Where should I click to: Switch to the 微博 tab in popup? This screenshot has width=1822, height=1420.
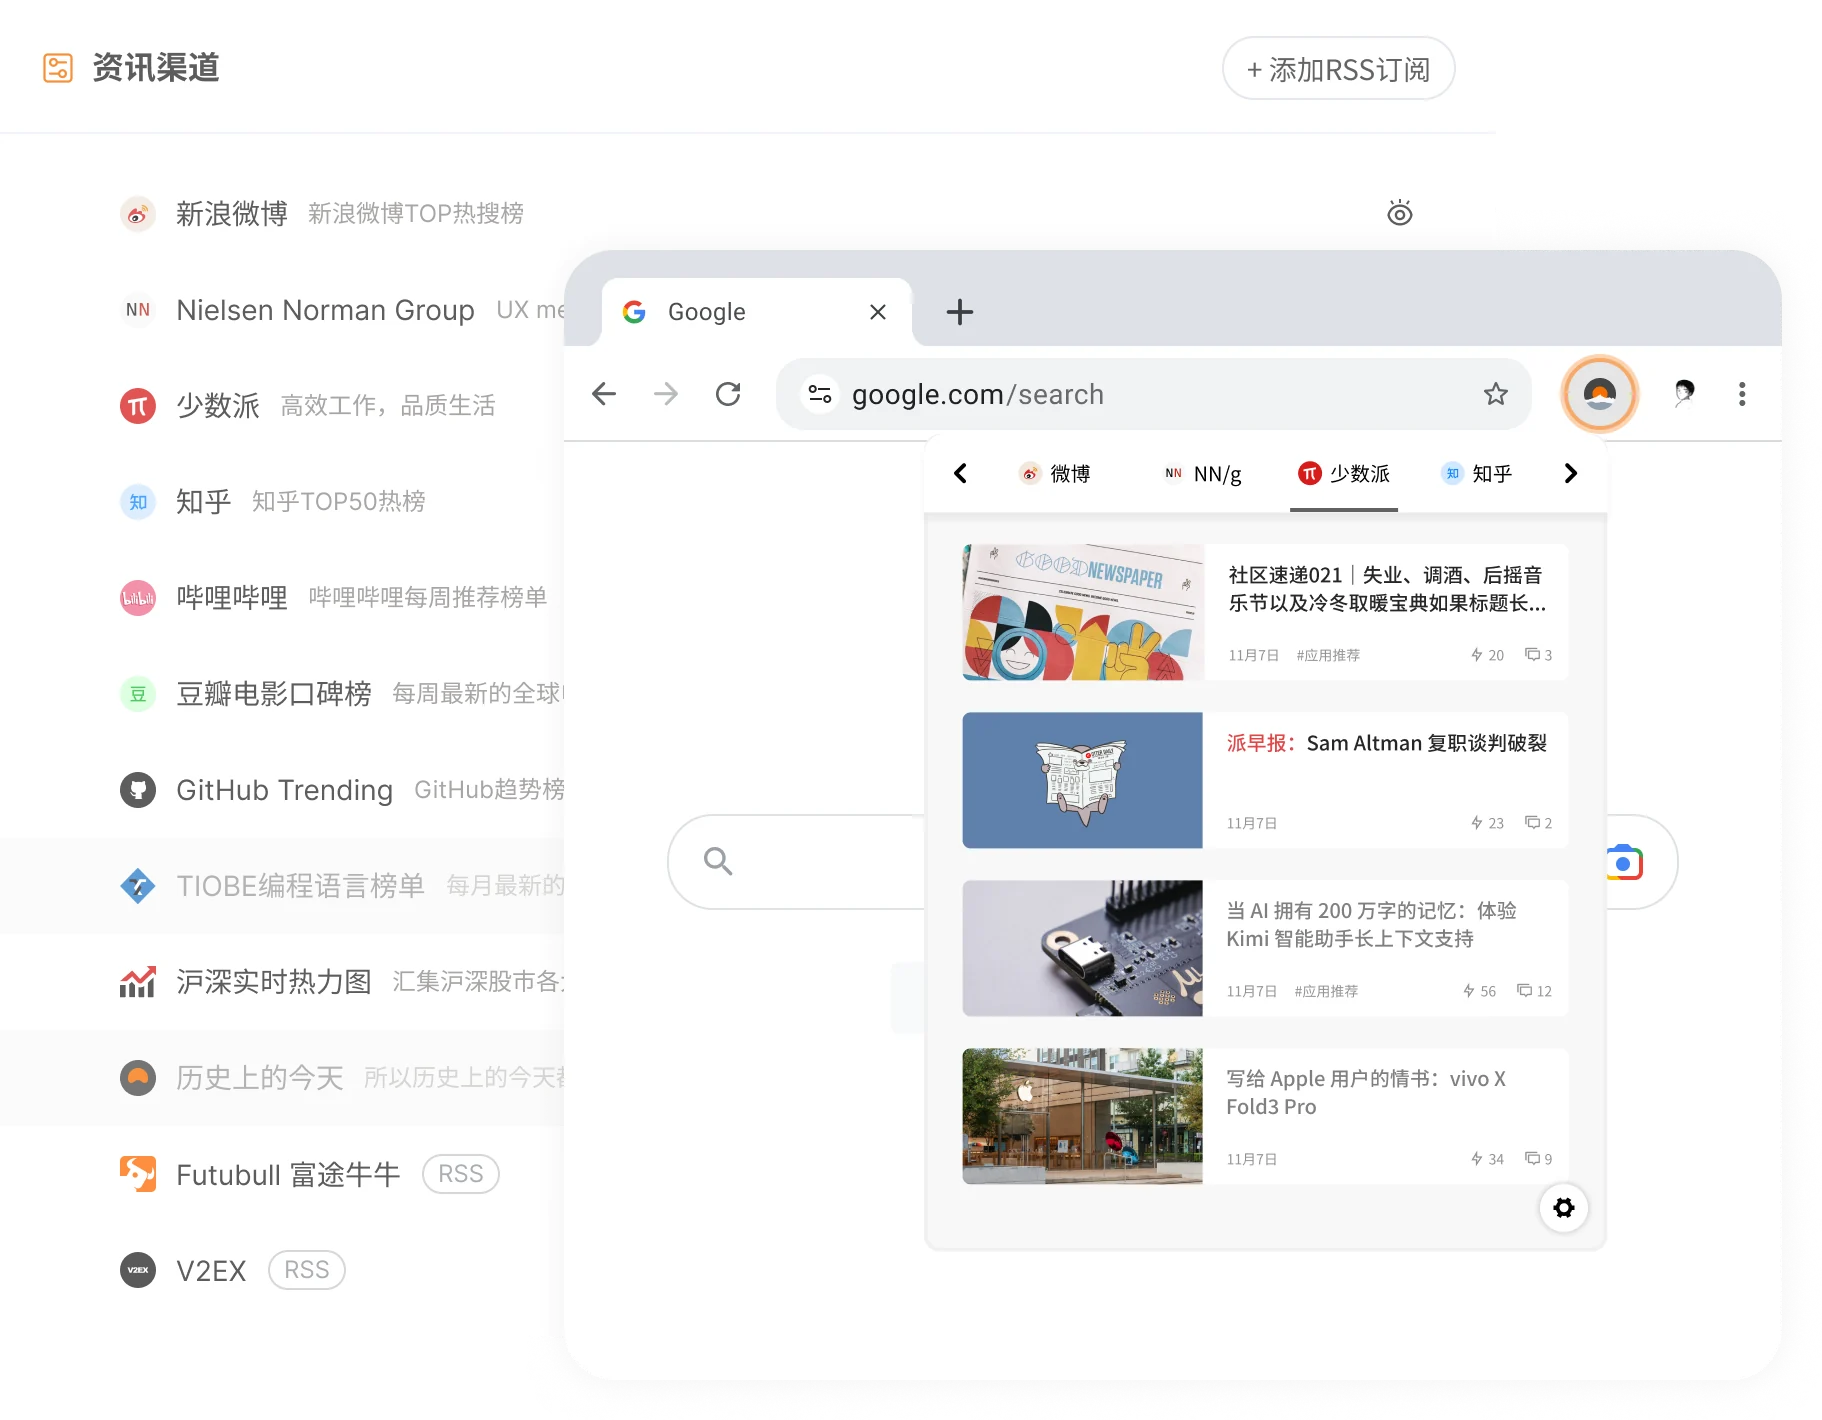(1055, 473)
